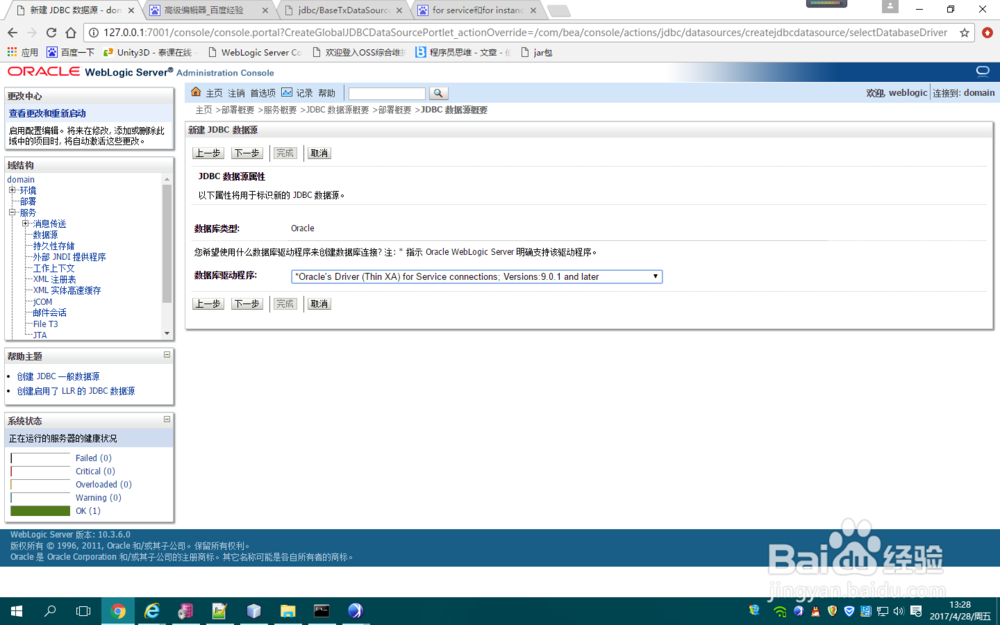Viewport: 1000px width, 625px height.
Task: Click the browser address bar URL
Action: click(x=526, y=33)
